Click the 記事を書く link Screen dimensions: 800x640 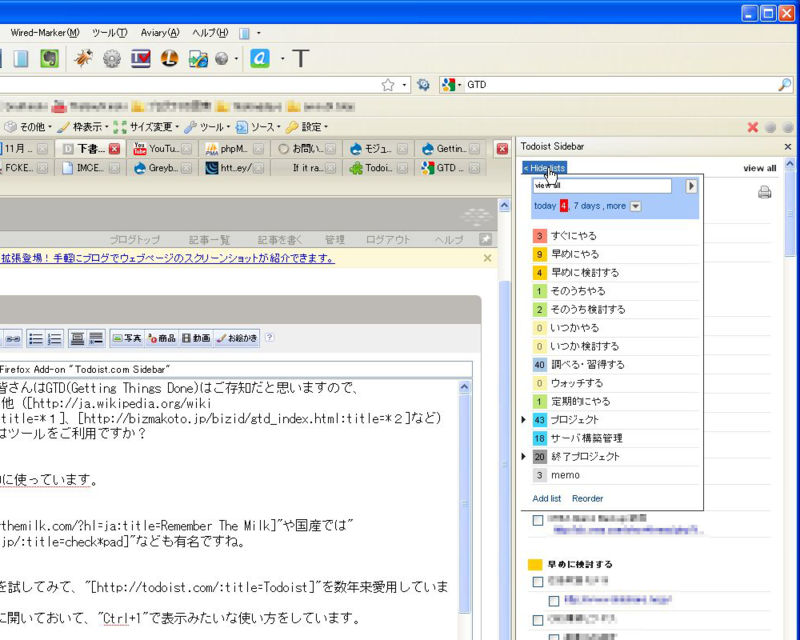tap(280, 239)
